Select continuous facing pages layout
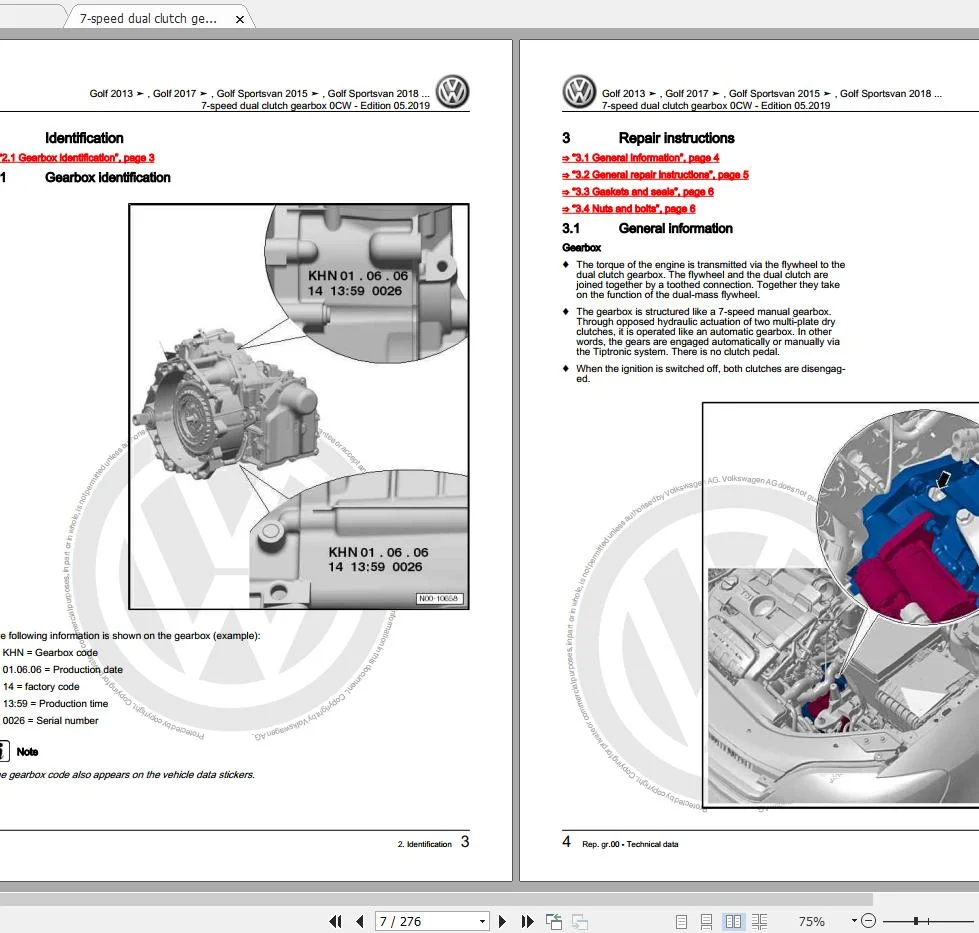This screenshot has width=979, height=933. point(759,921)
